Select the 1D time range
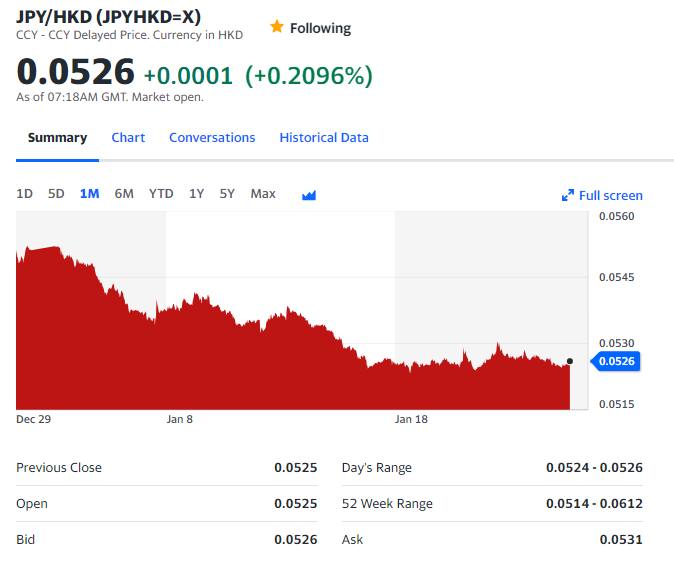This screenshot has width=674, height=561. (25, 194)
